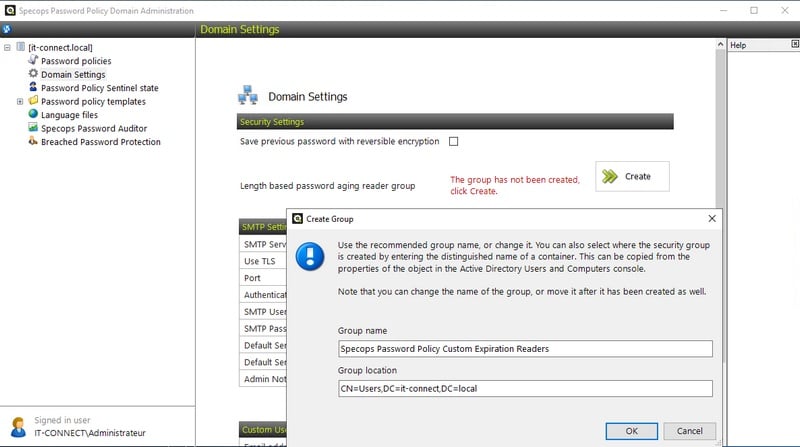800x447 pixels.
Task: Open Password policy templates
Action: (93, 102)
